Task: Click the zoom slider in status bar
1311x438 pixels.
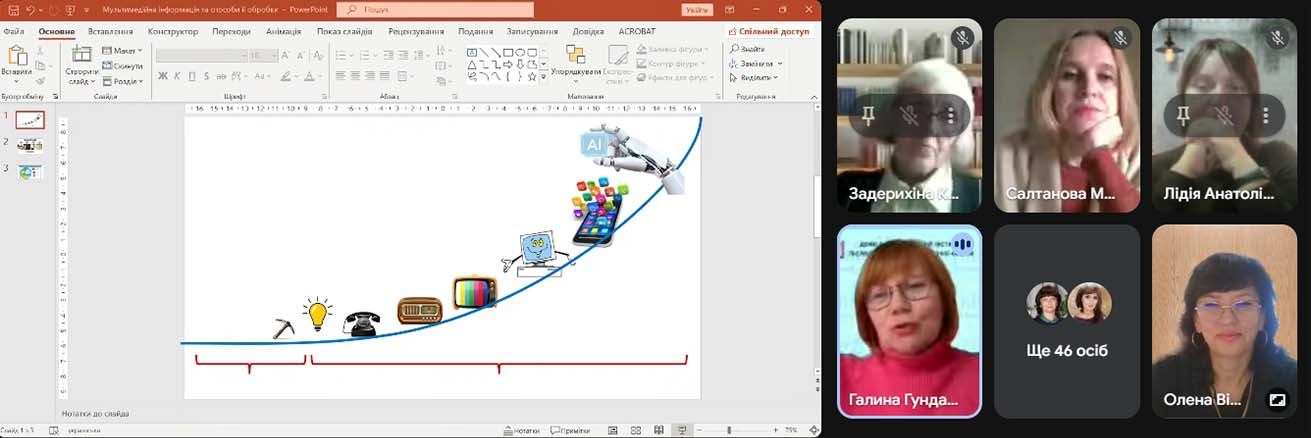Action: 729,430
